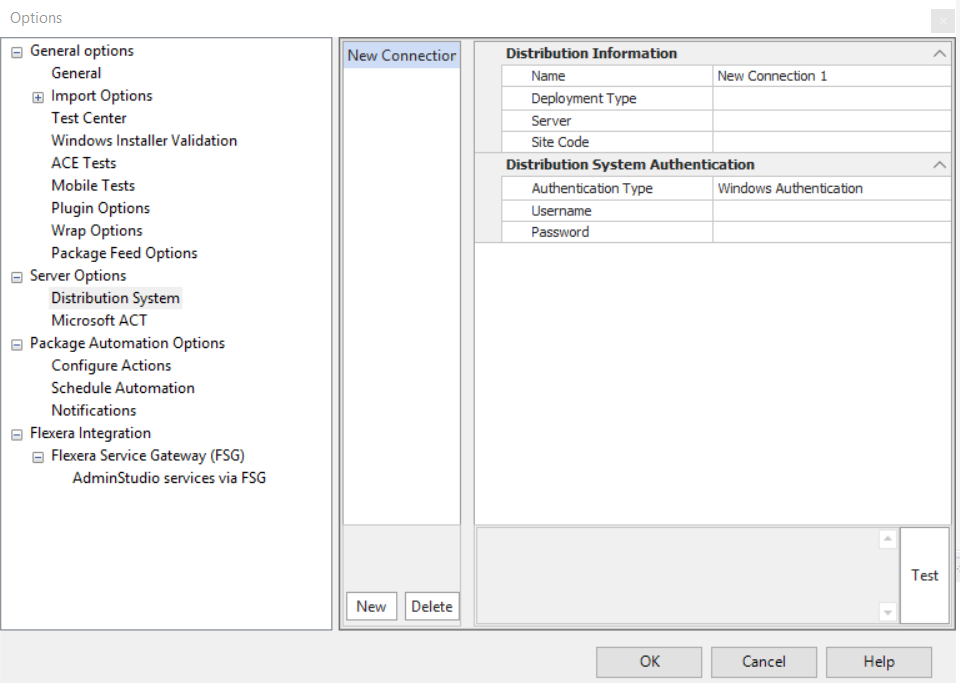960x685 pixels.
Task: Collapse the Distribution Information section chevron
Action: tap(939, 54)
